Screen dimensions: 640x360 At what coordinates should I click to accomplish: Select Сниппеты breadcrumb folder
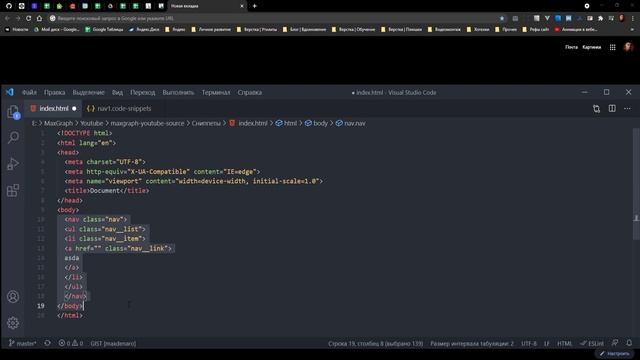tap(206, 123)
